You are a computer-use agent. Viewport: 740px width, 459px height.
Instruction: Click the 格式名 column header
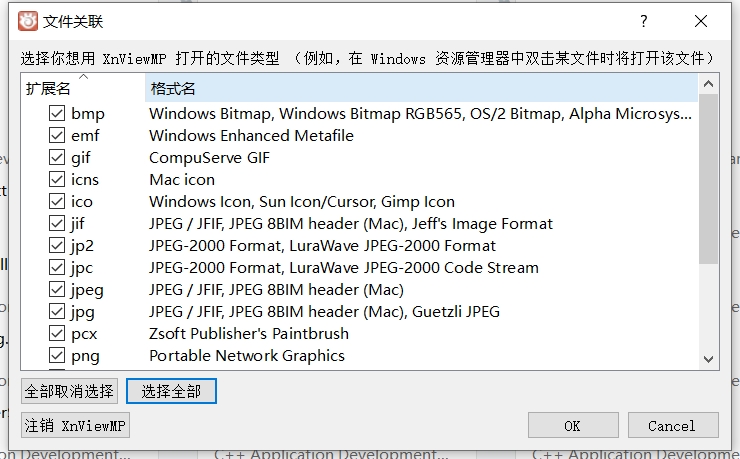[x=420, y=89]
